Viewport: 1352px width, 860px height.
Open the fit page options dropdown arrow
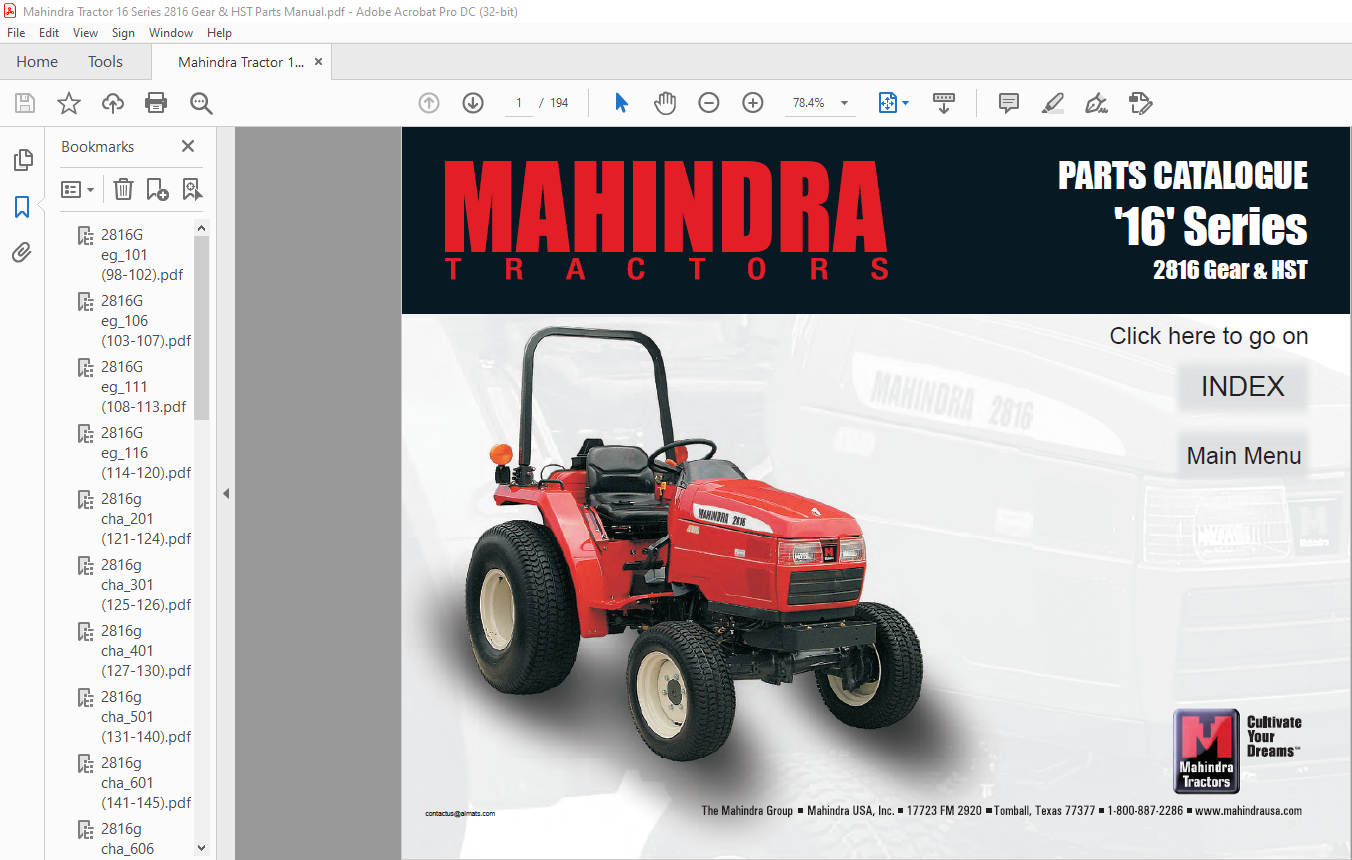click(906, 103)
